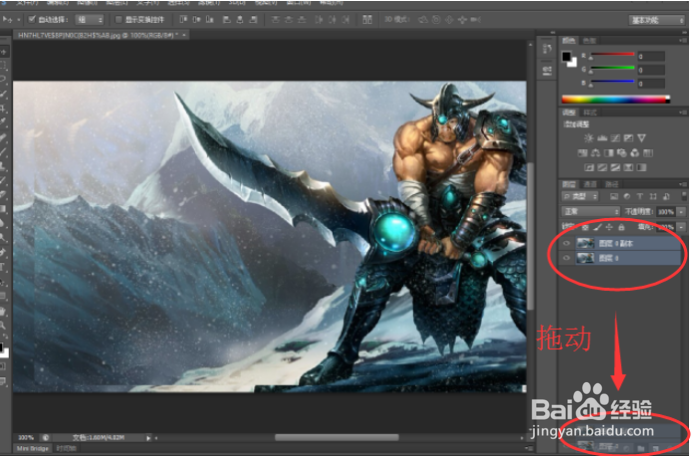The width and height of the screenshot is (692, 456).
Task: Open the Auto-Select group/layer dropdown
Action: (89, 19)
